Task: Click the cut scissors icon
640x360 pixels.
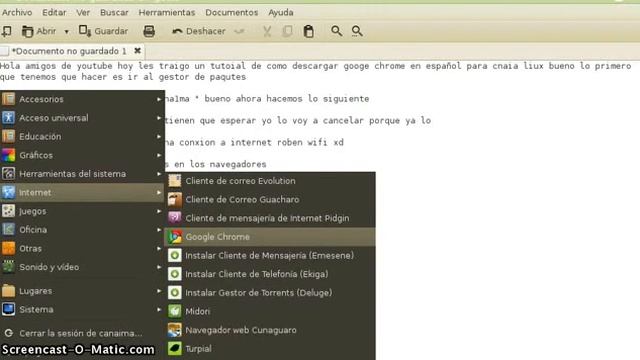Action: tap(267, 31)
